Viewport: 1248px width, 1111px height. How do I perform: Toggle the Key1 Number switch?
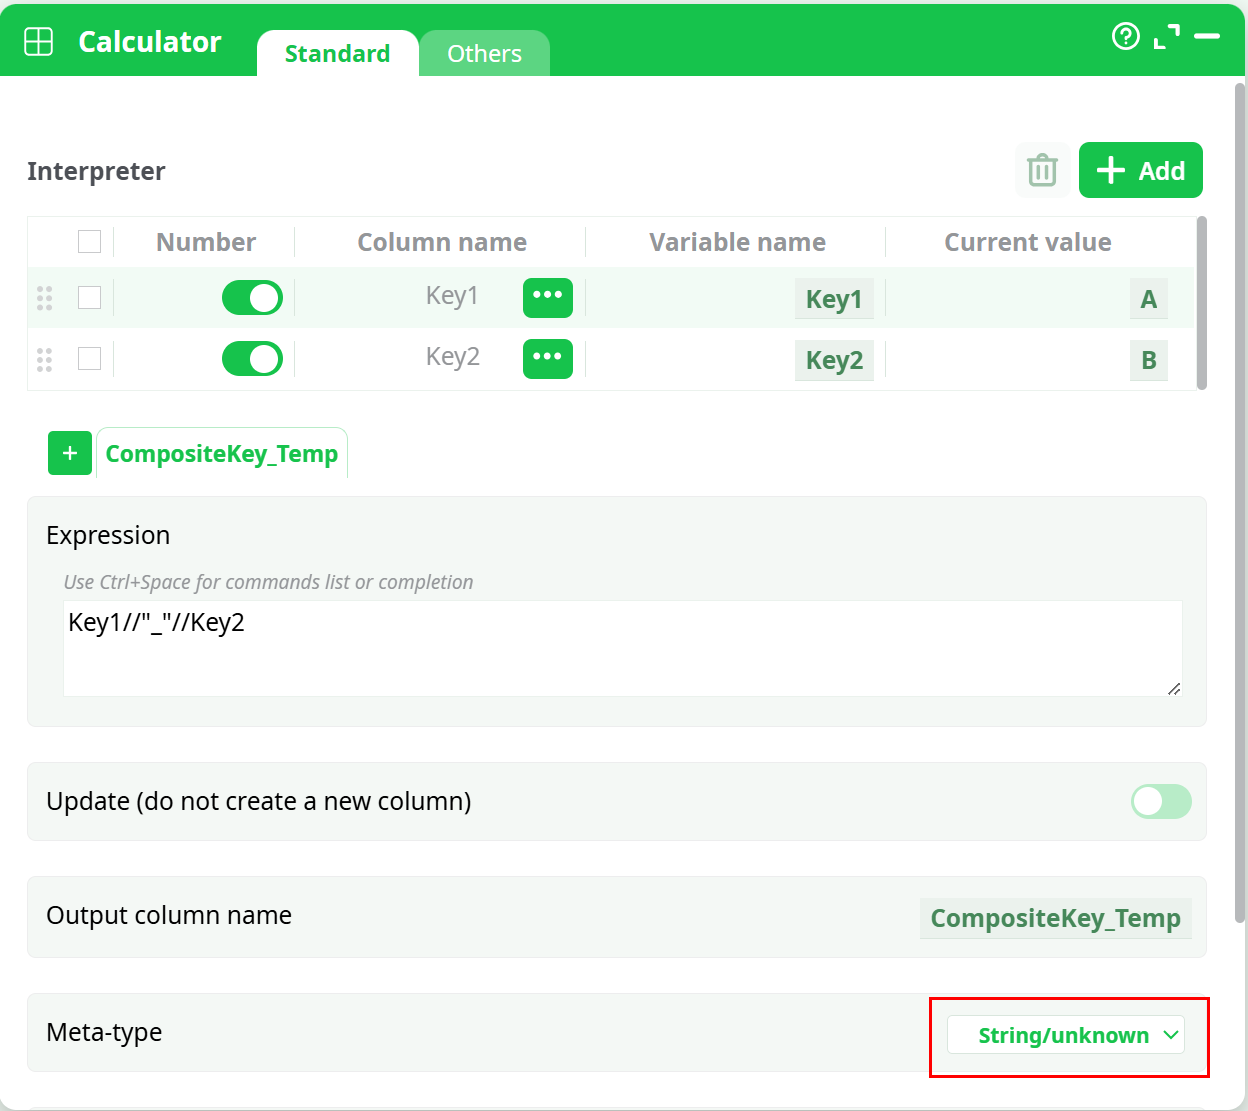point(252,298)
